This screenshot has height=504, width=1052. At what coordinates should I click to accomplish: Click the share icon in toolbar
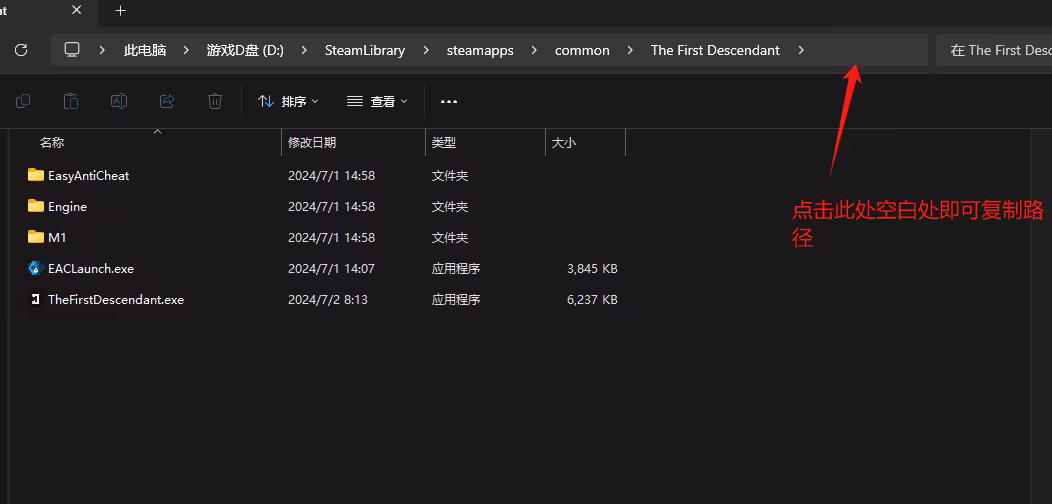tap(167, 101)
